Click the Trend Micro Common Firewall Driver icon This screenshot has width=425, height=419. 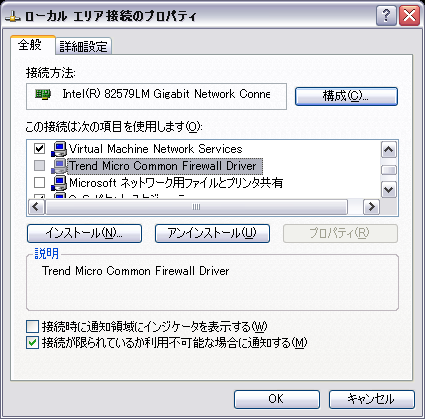tap(59, 166)
